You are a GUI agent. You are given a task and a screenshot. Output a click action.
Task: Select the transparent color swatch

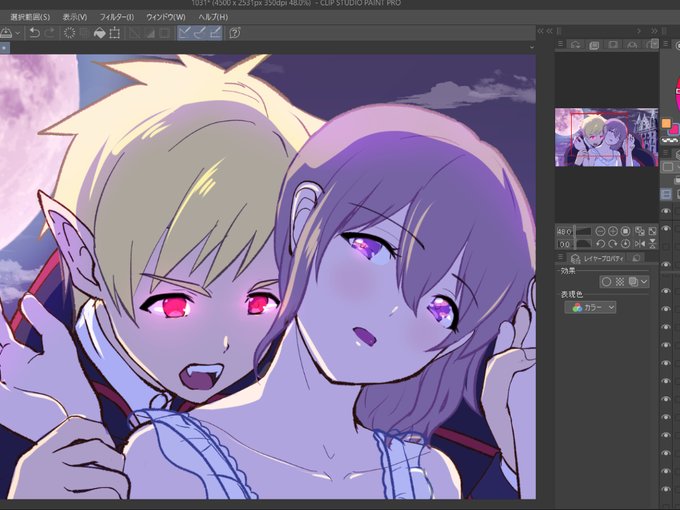pyautogui.click(x=670, y=140)
